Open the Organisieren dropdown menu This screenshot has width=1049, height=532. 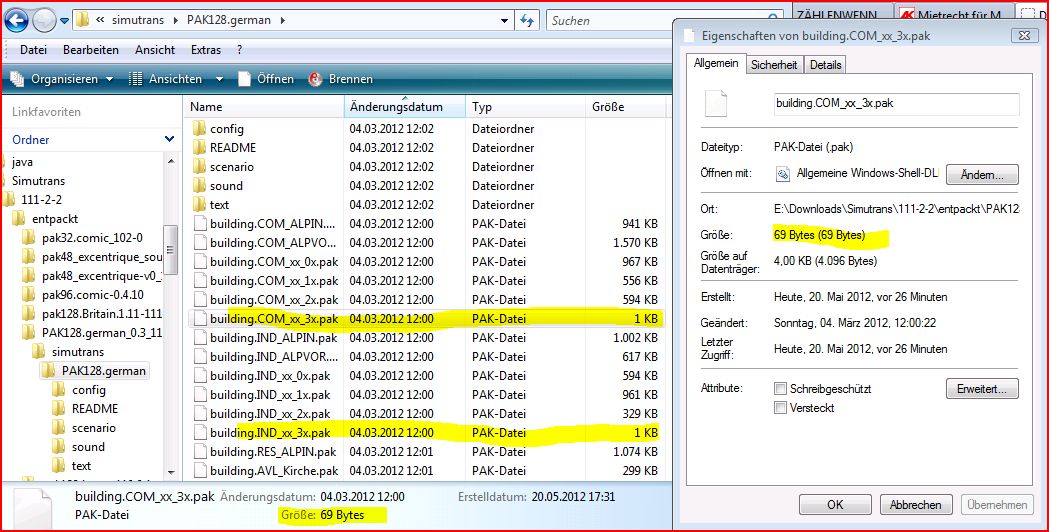[63, 79]
